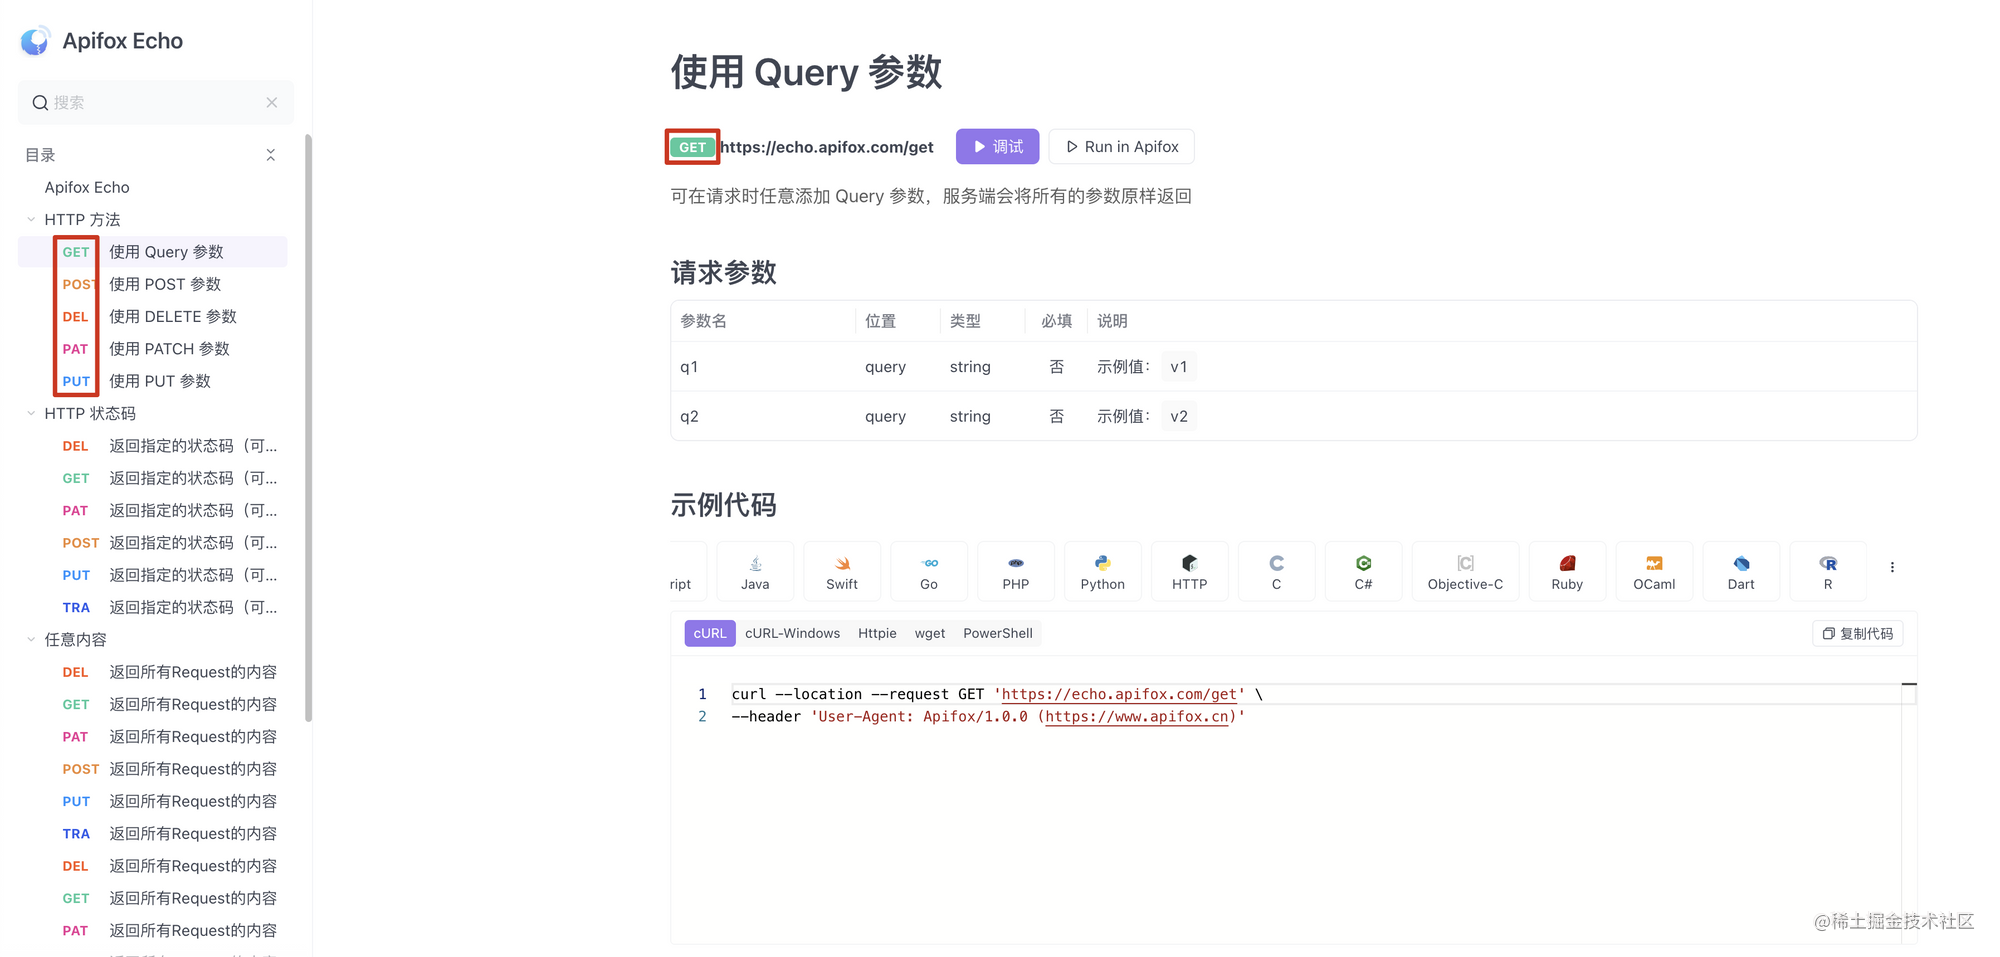Open the Go code sample
This screenshot has height=957, width=2000.
928,570
